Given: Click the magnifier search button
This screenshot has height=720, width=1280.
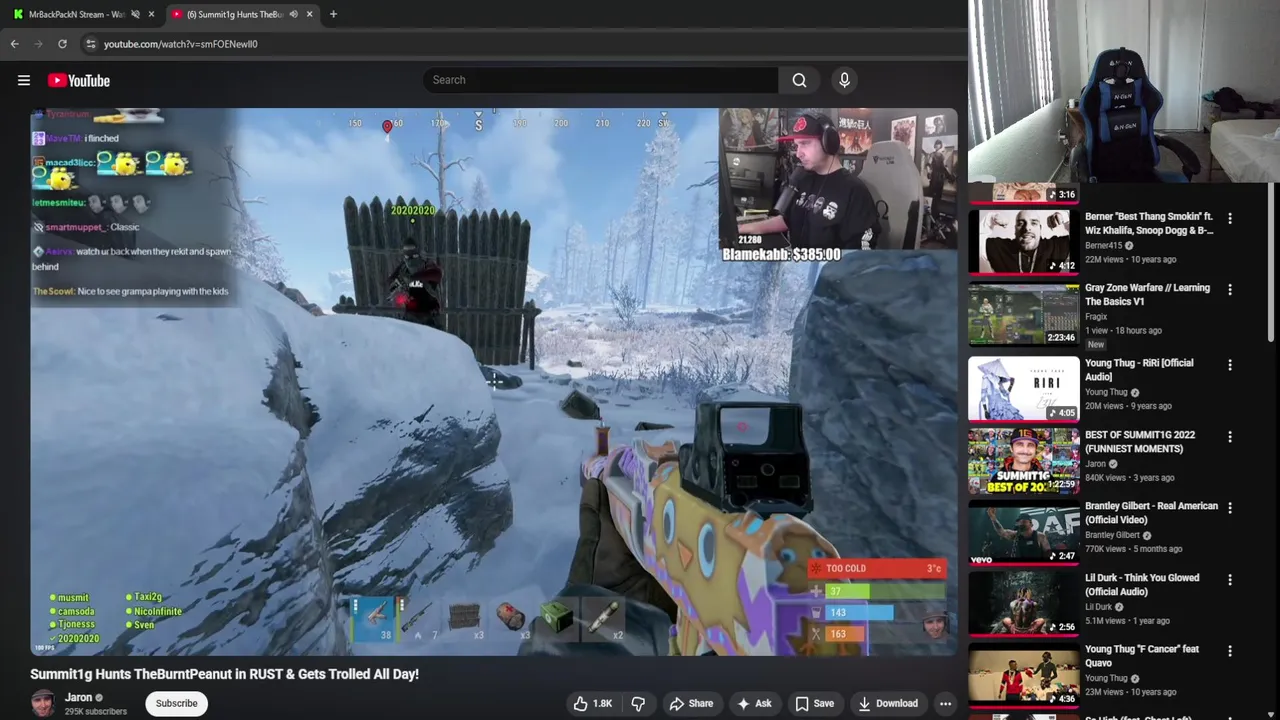Looking at the screenshot, I should pos(799,80).
